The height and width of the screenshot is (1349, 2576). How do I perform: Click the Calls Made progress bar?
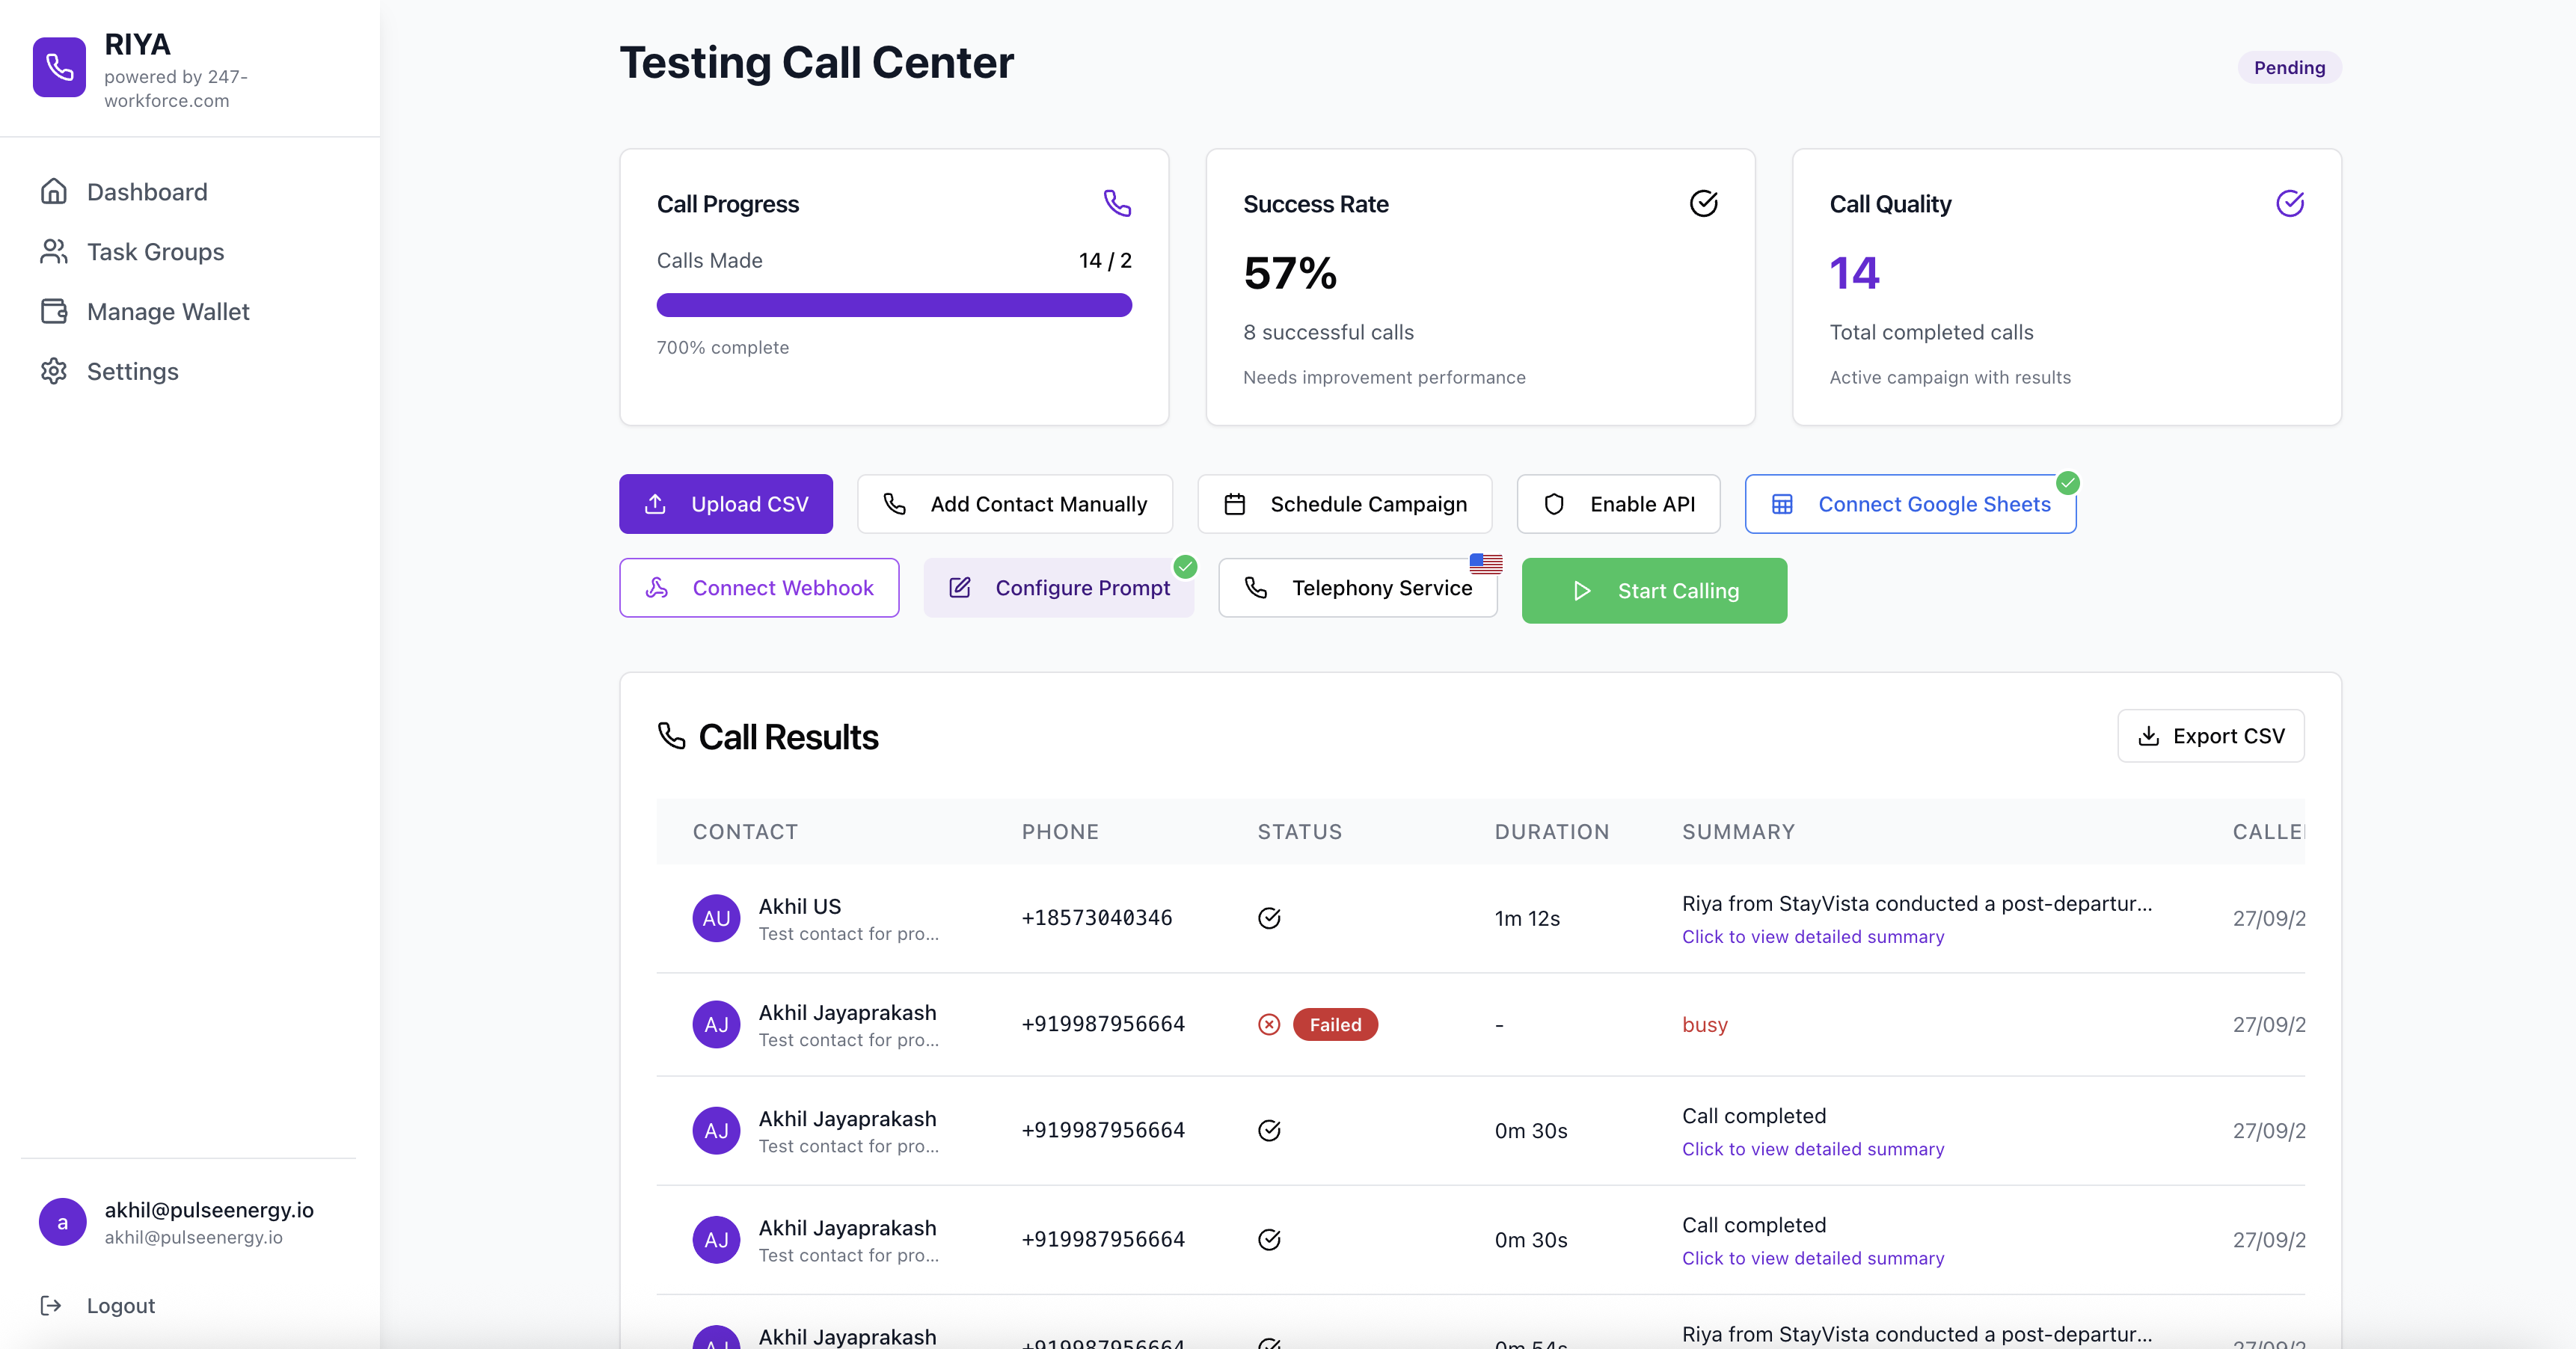click(894, 305)
